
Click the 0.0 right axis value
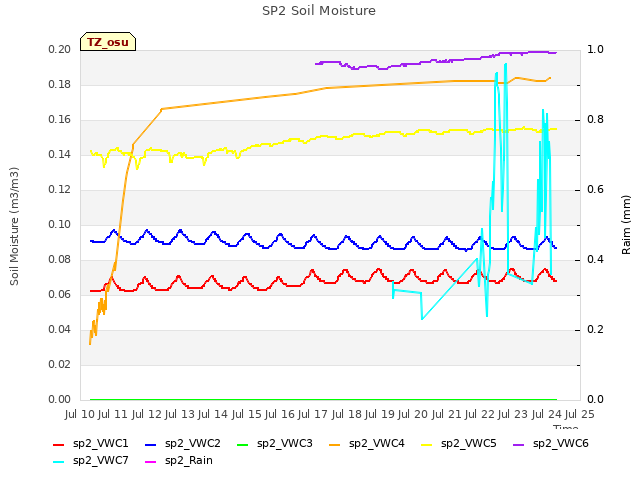pos(595,400)
